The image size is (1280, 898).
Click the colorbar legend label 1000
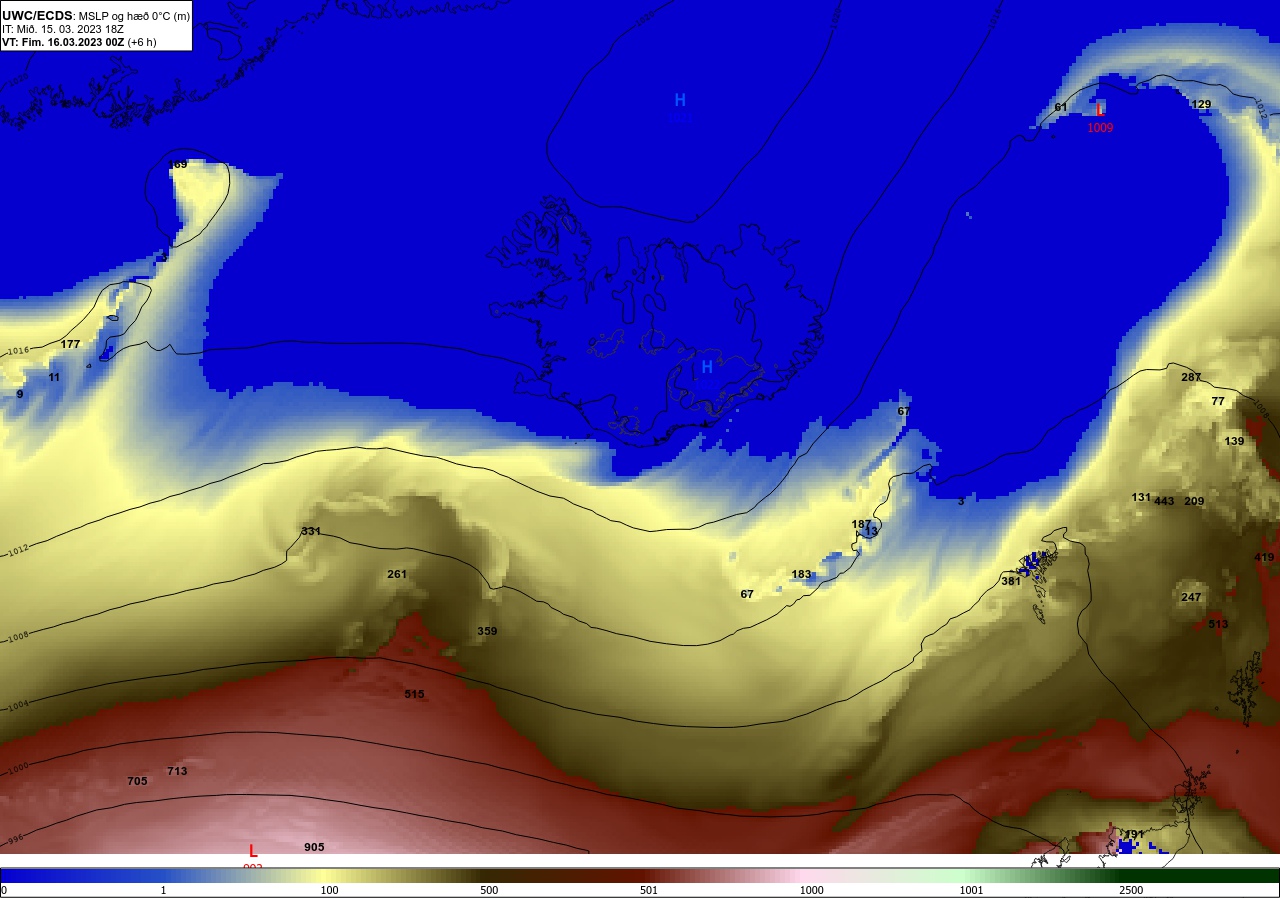point(811,890)
